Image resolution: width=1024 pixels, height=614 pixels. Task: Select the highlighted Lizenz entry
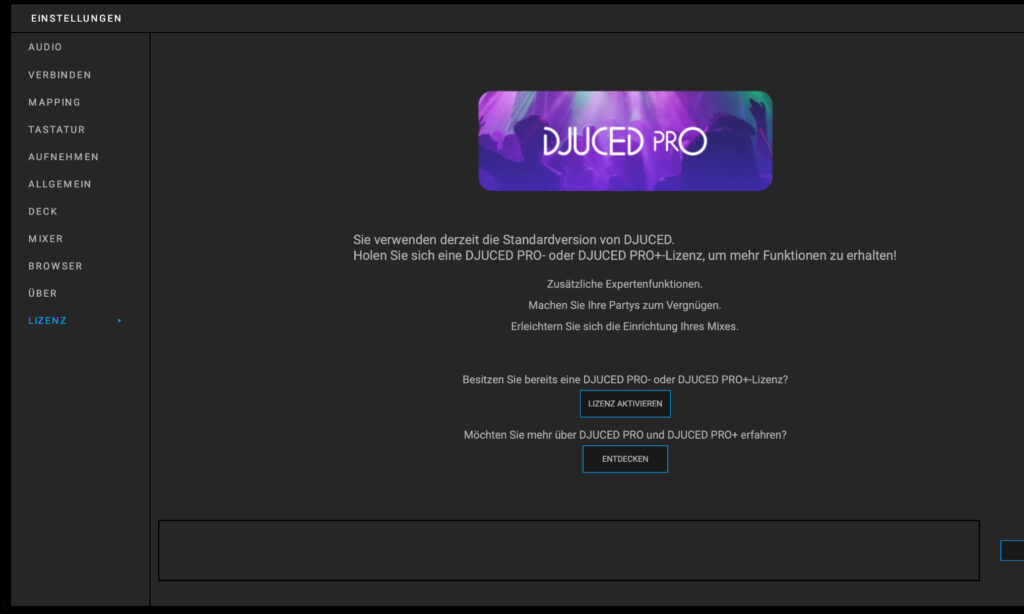(47, 321)
